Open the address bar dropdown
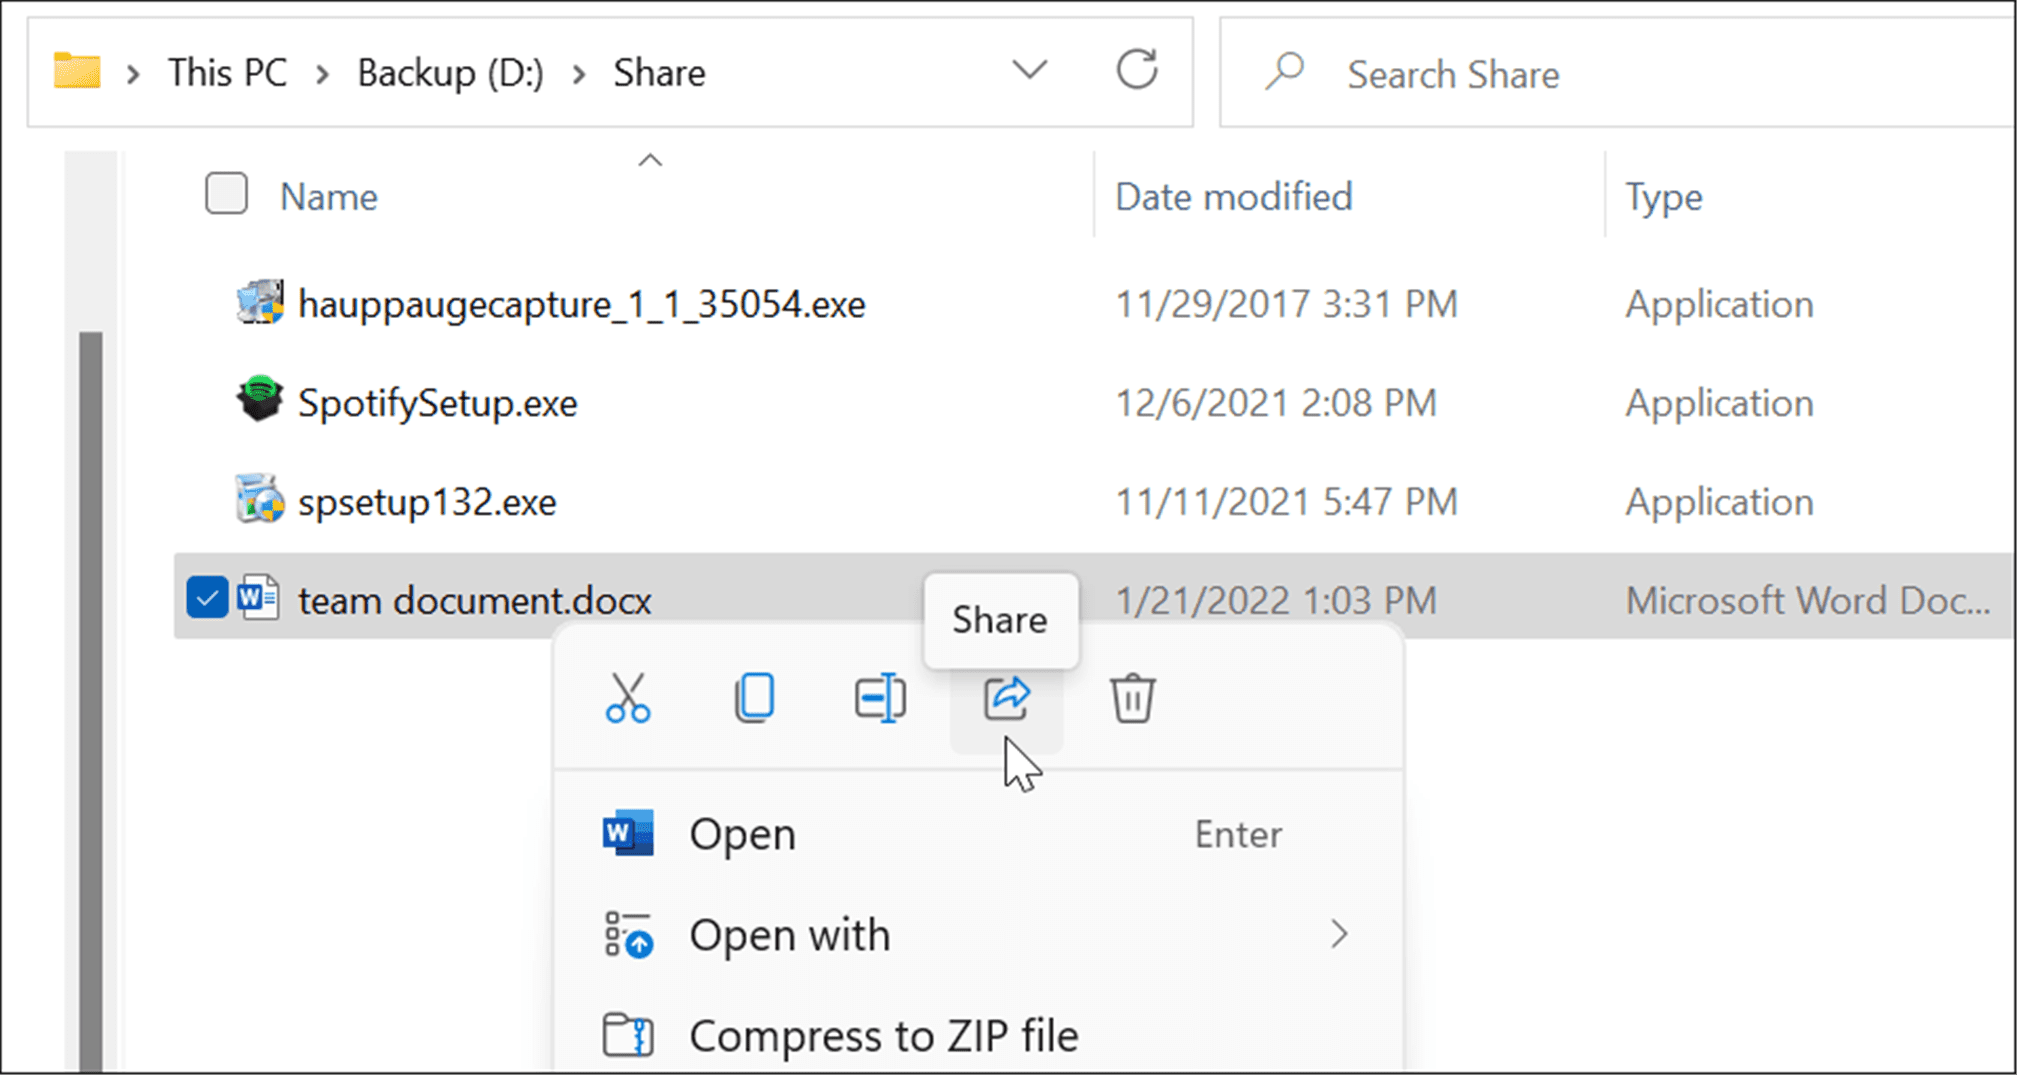The width and height of the screenshot is (2017, 1075). pos(1029,71)
